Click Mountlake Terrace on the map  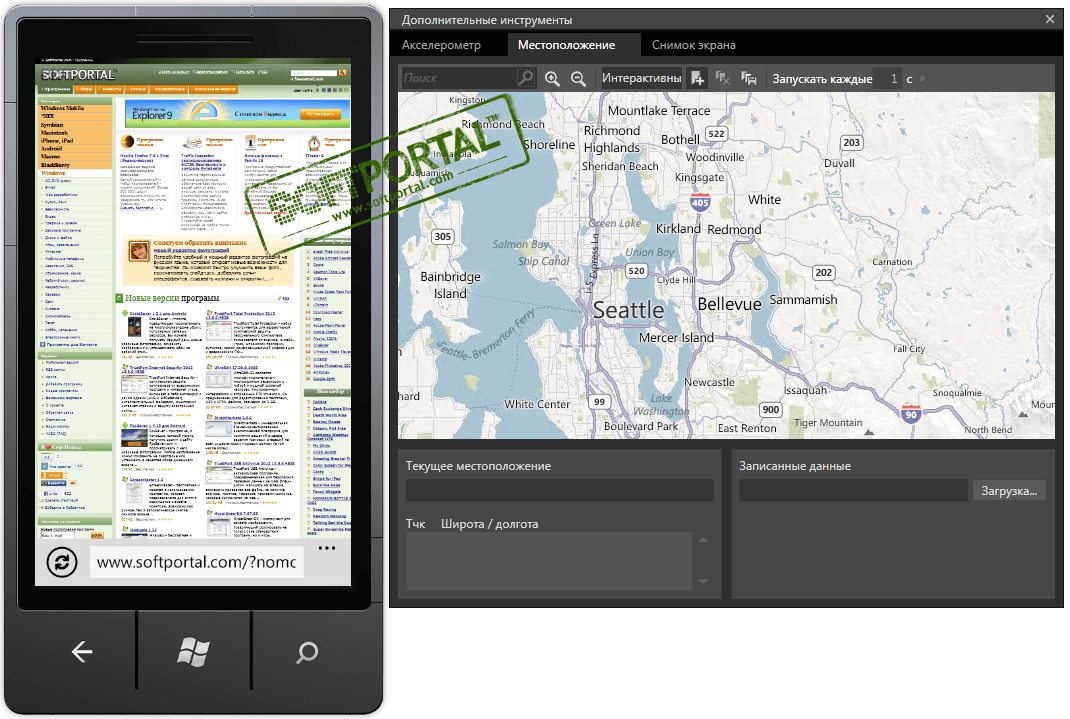[x=659, y=111]
